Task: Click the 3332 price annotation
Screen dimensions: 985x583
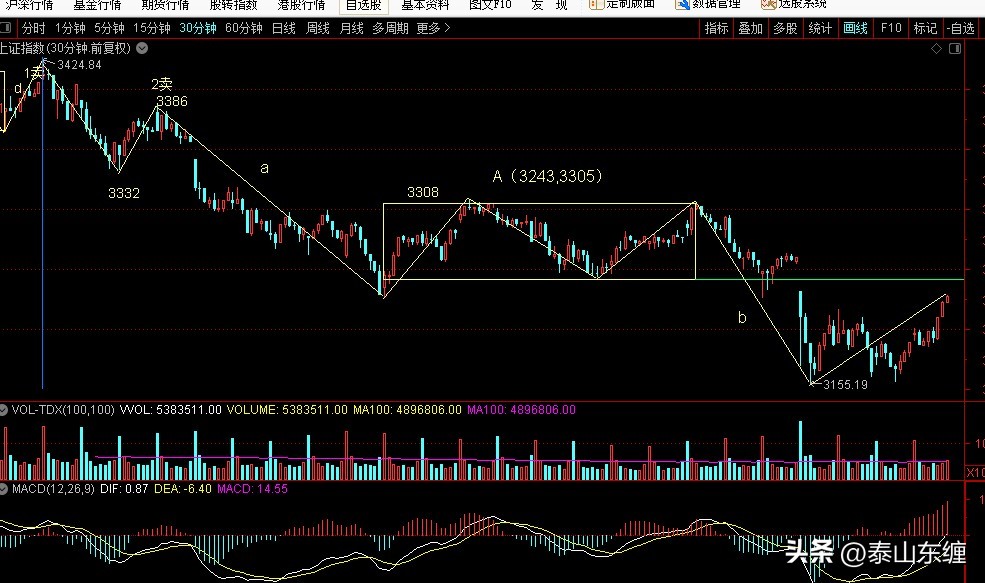Action: pyautogui.click(x=124, y=193)
